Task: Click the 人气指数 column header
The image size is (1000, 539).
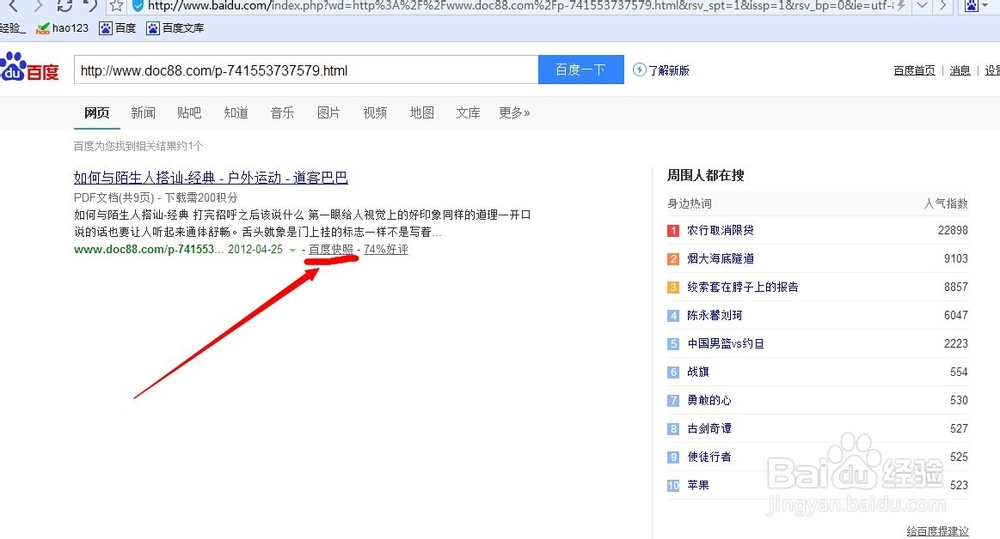Action: 946,204
